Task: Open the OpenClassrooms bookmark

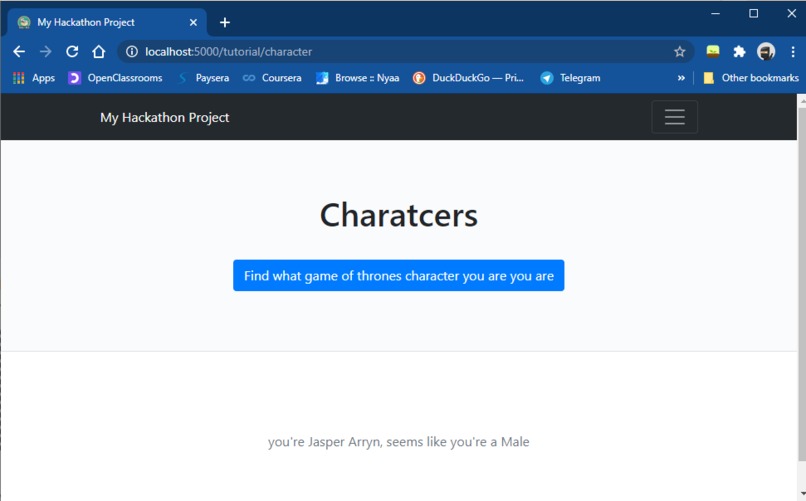Action: 115,78
